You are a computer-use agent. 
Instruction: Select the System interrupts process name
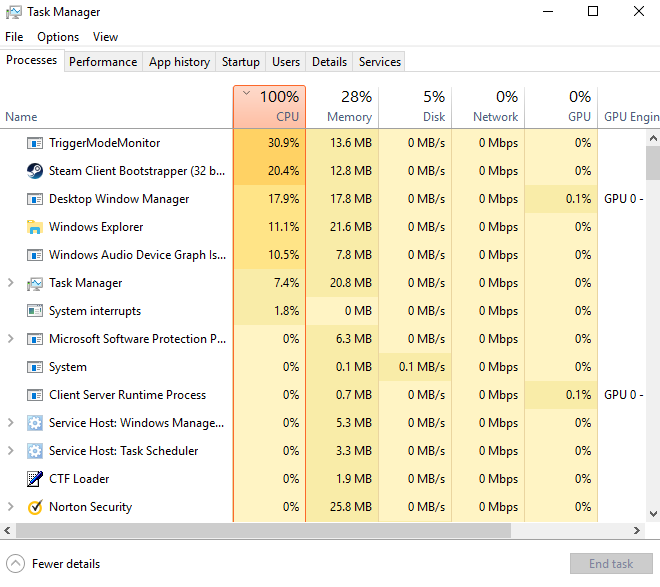[x=95, y=311]
